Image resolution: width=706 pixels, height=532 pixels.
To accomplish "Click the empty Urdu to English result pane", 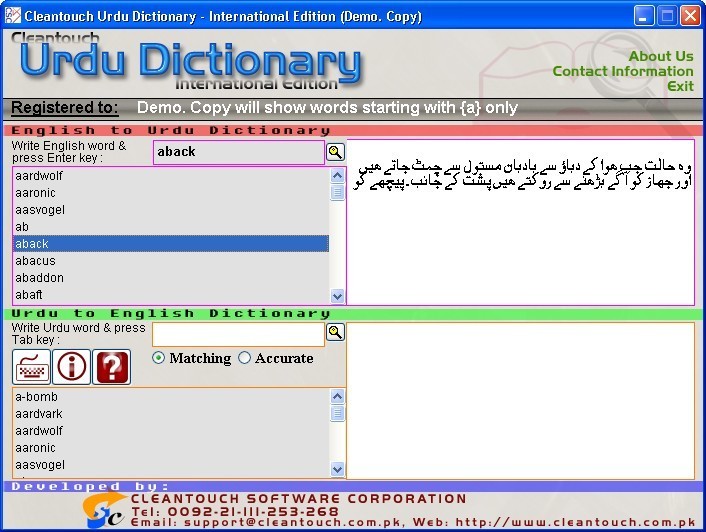I will (x=520, y=401).
